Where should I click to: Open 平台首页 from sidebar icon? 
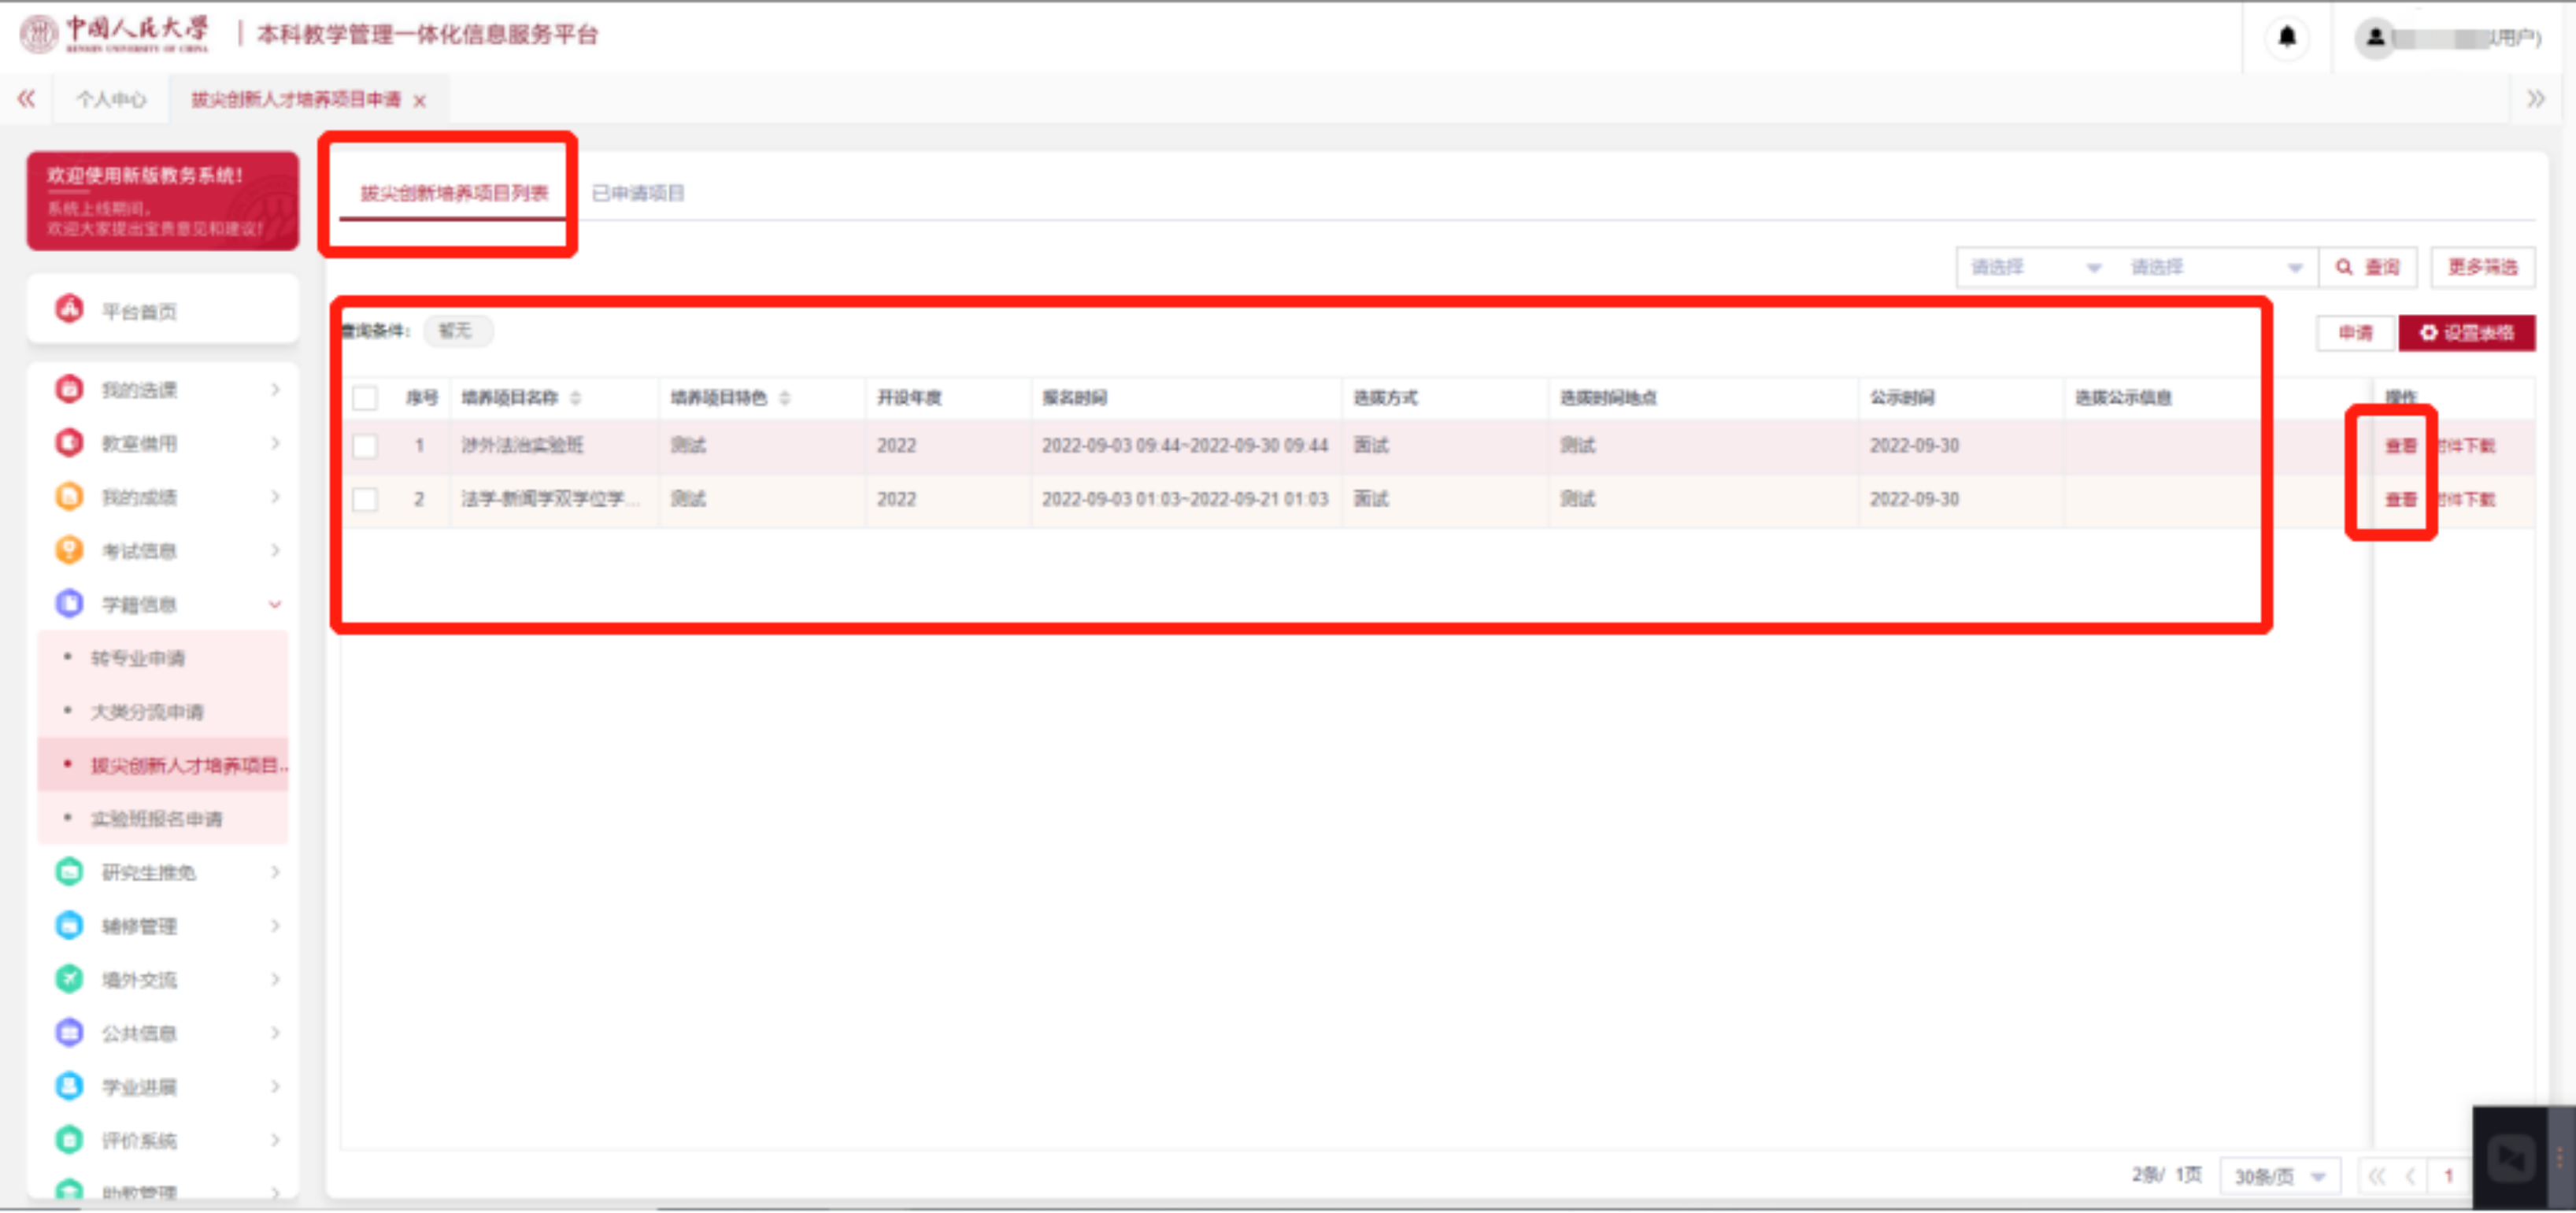69,310
